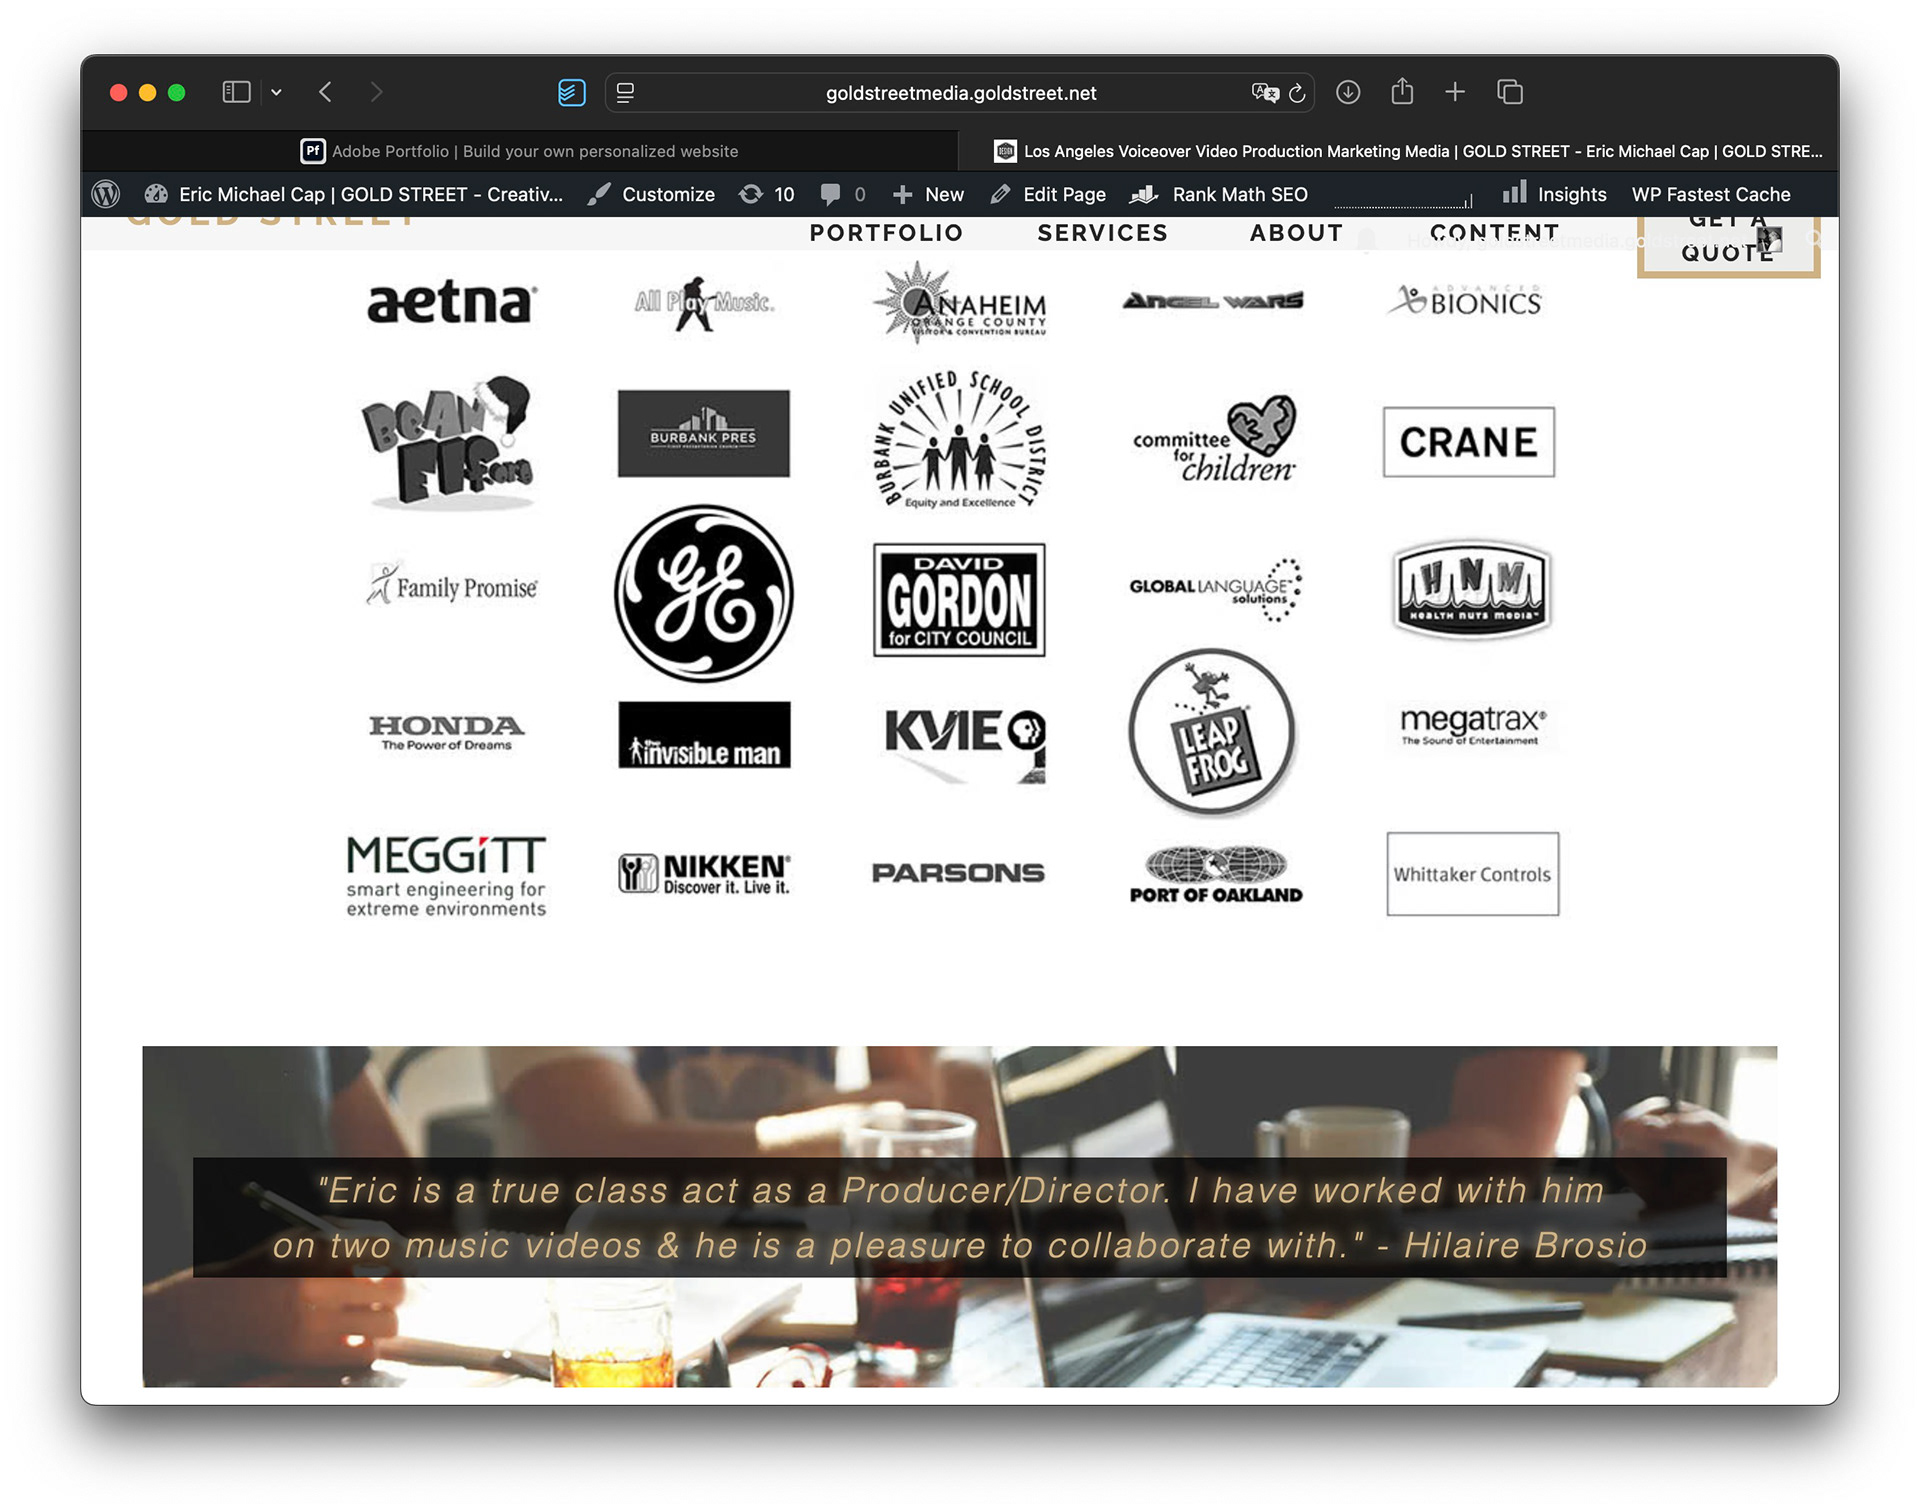Click the Whittaker Controls logo
The width and height of the screenshot is (1920, 1512).
1472,874
